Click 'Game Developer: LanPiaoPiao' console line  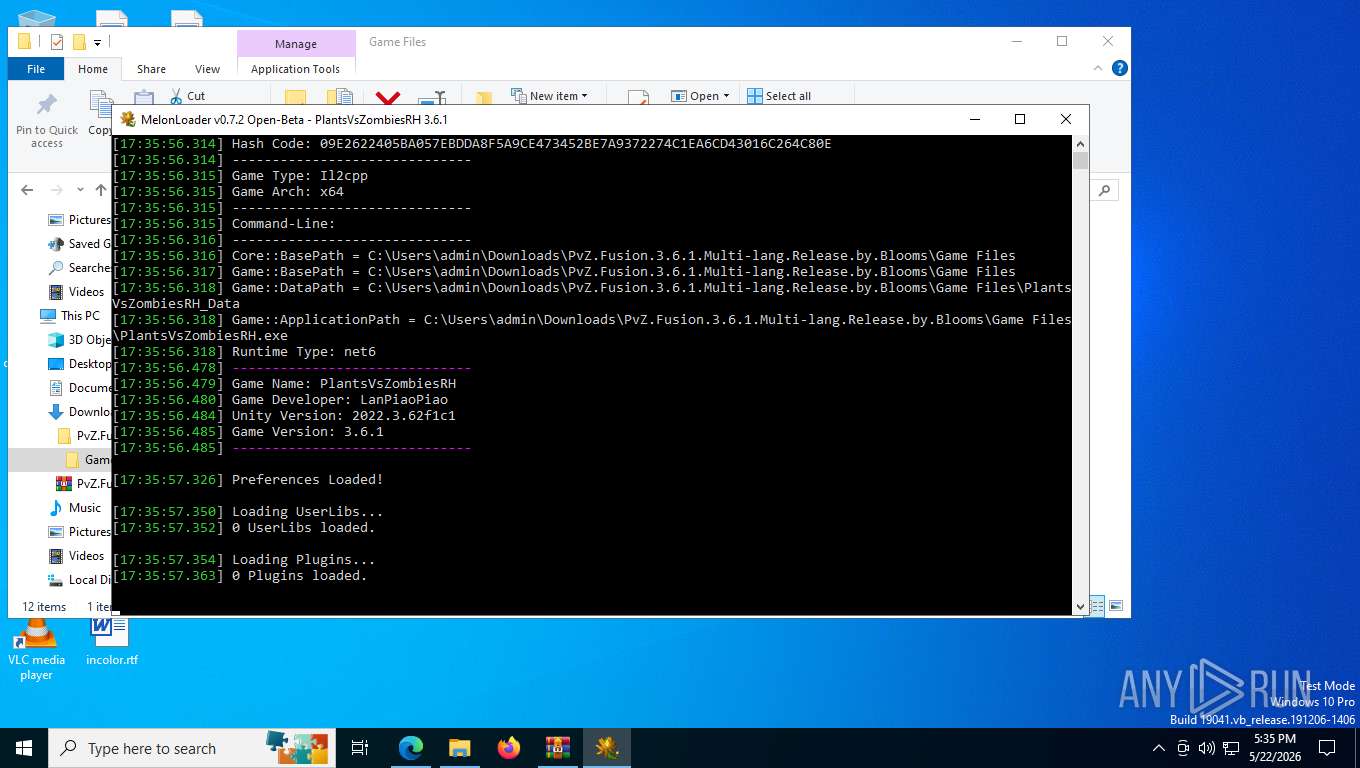tap(340, 400)
